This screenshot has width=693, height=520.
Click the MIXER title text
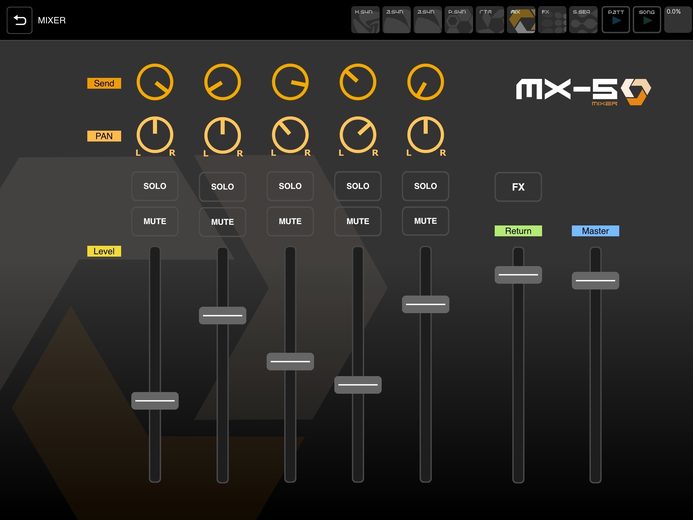pos(52,20)
